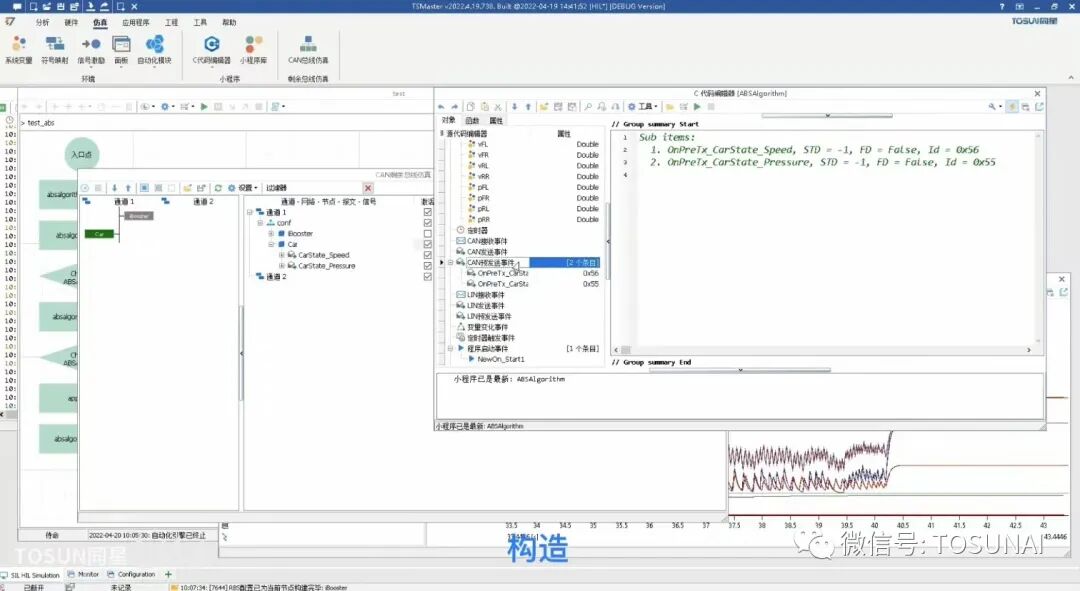This screenshot has width=1080, height=591.
Task: Open the 符号映射 ribbon icon
Action: 54,50
